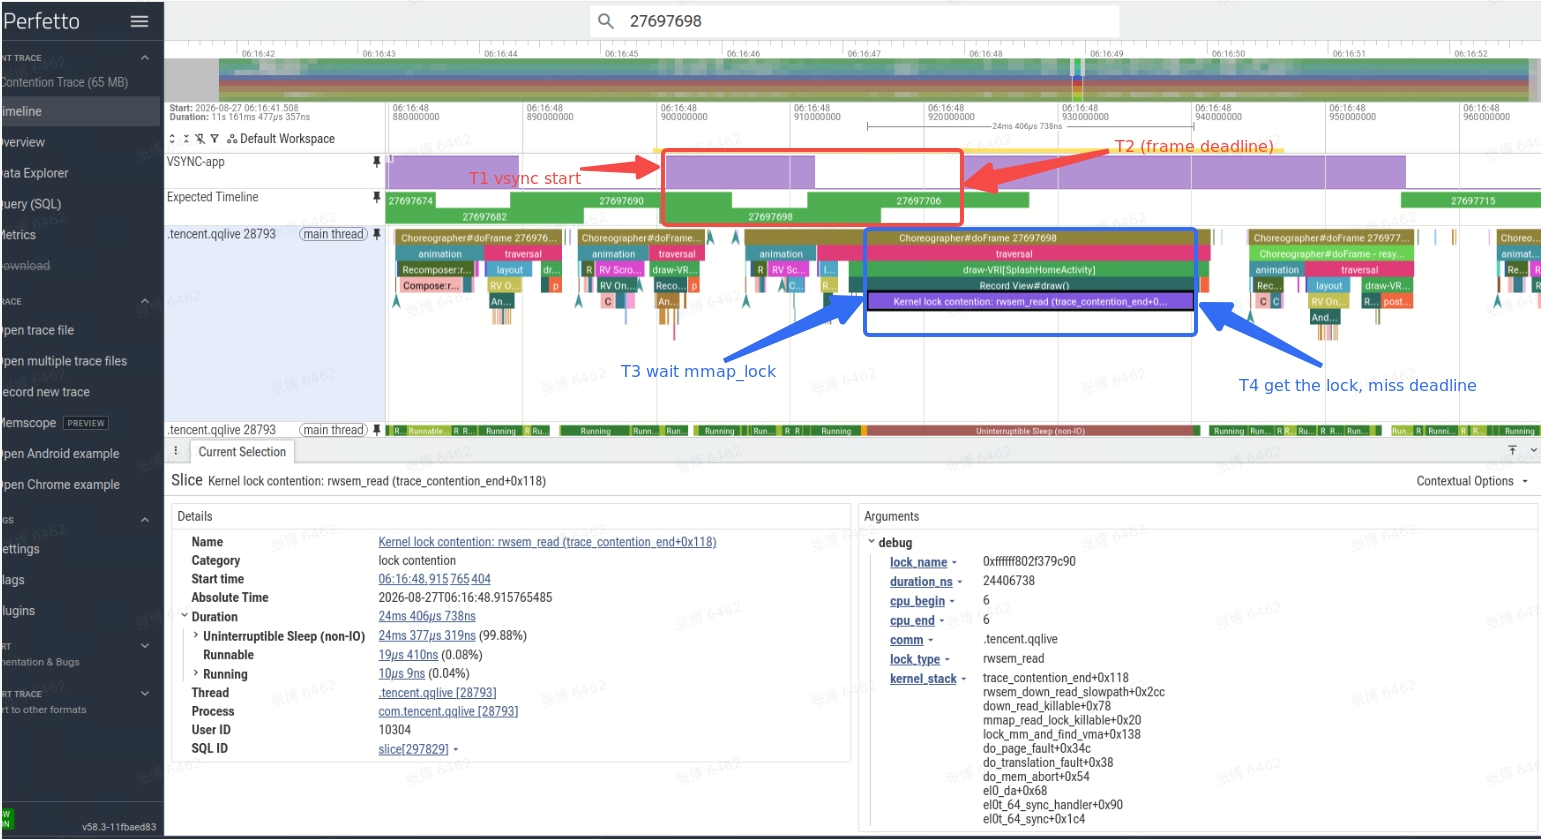Open the track filter icon

point(214,139)
